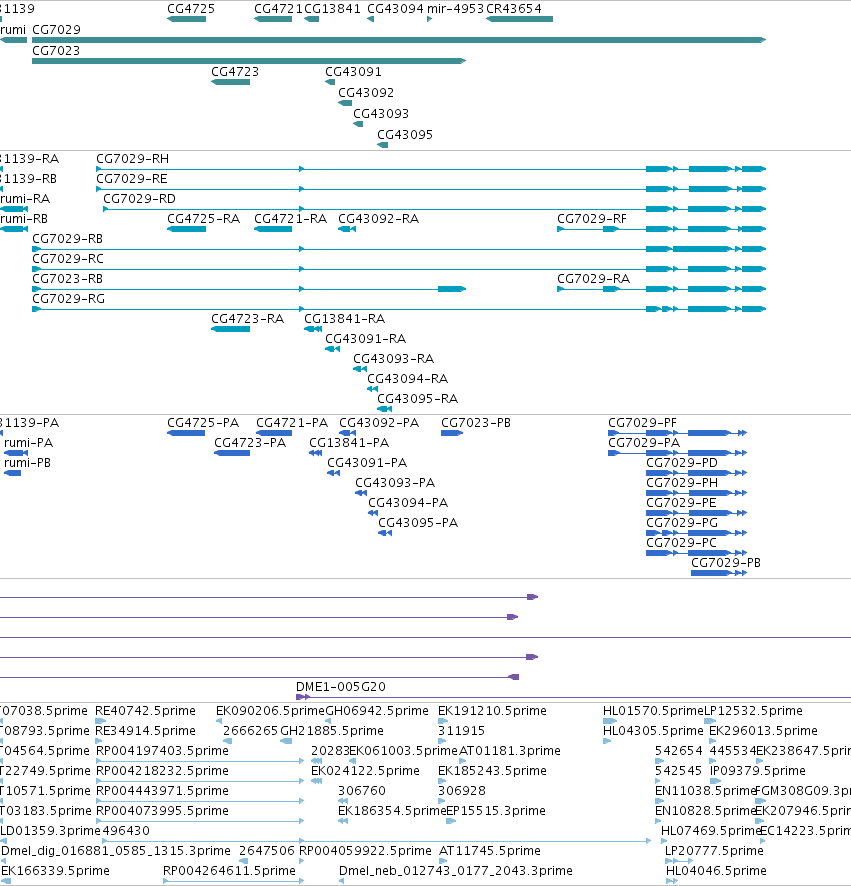Select the CG7023-RB transcript label
The image size is (851, 886).
(x=67, y=279)
